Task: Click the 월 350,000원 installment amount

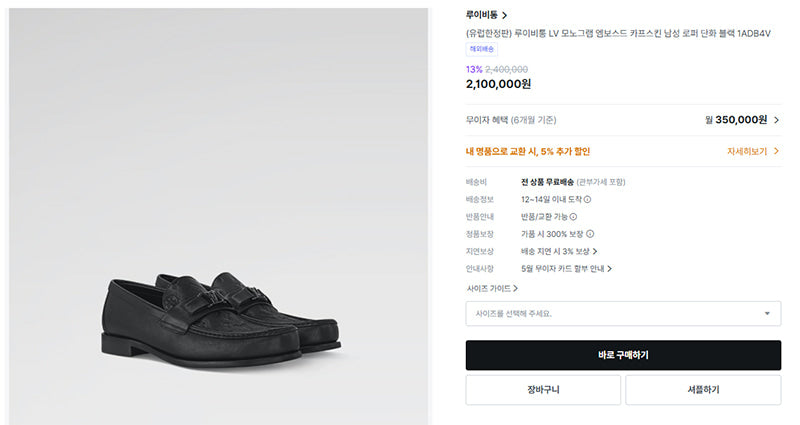Action: coord(736,120)
